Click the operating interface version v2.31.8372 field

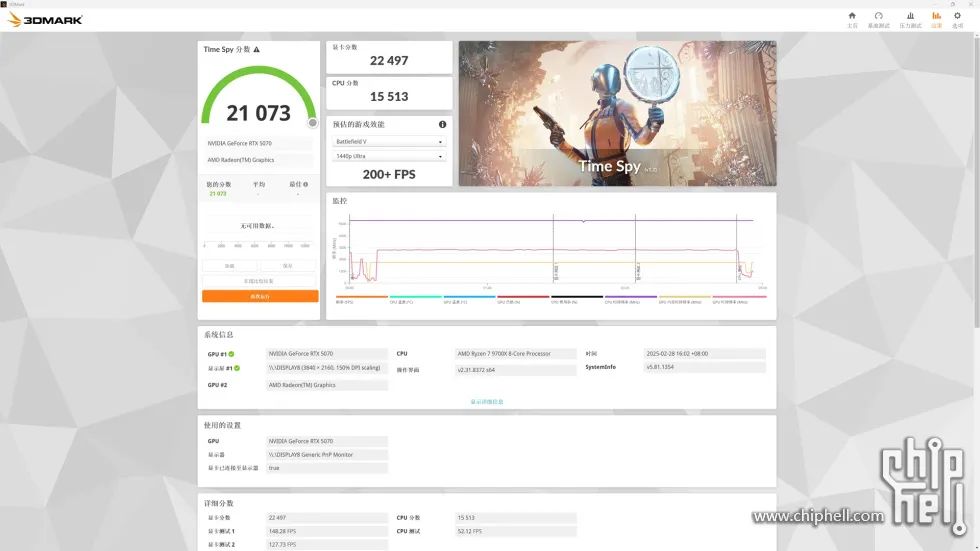pyautogui.click(x=516, y=370)
